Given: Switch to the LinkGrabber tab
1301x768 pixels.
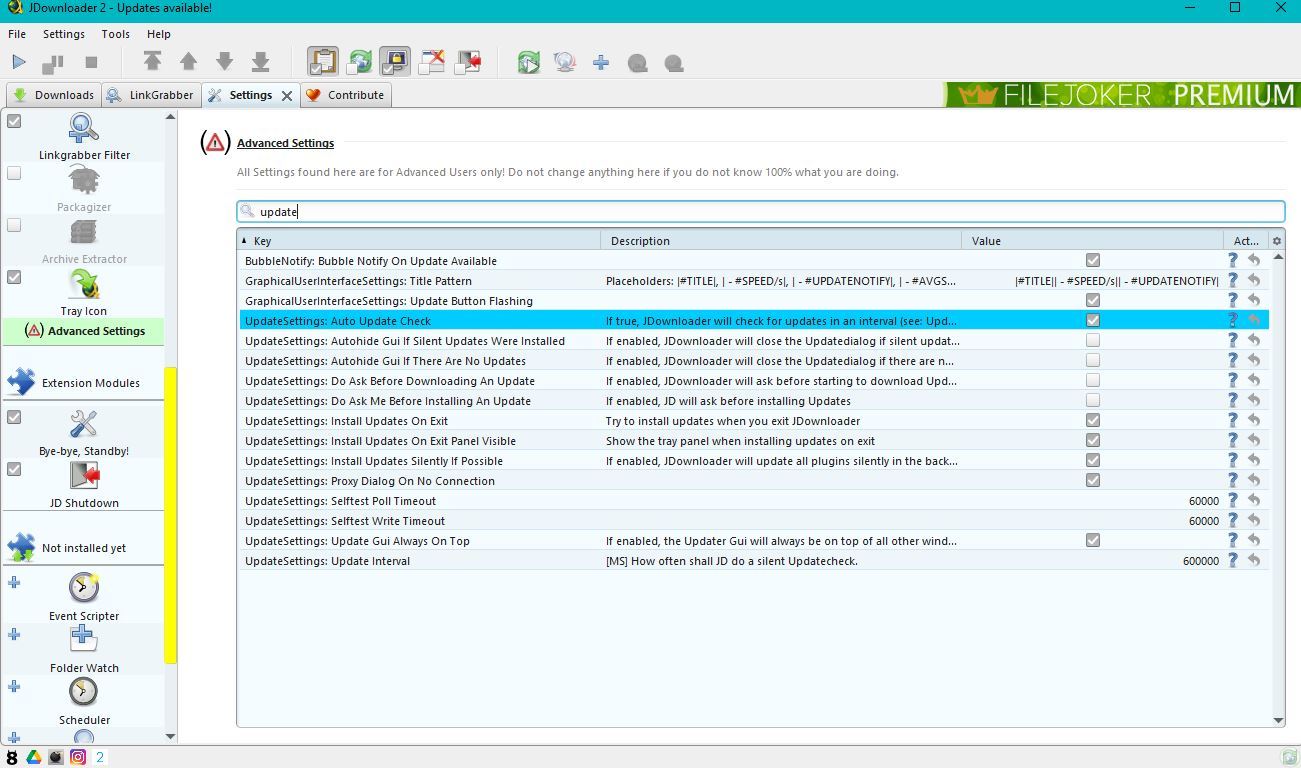Looking at the screenshot, I should point(150,95).
